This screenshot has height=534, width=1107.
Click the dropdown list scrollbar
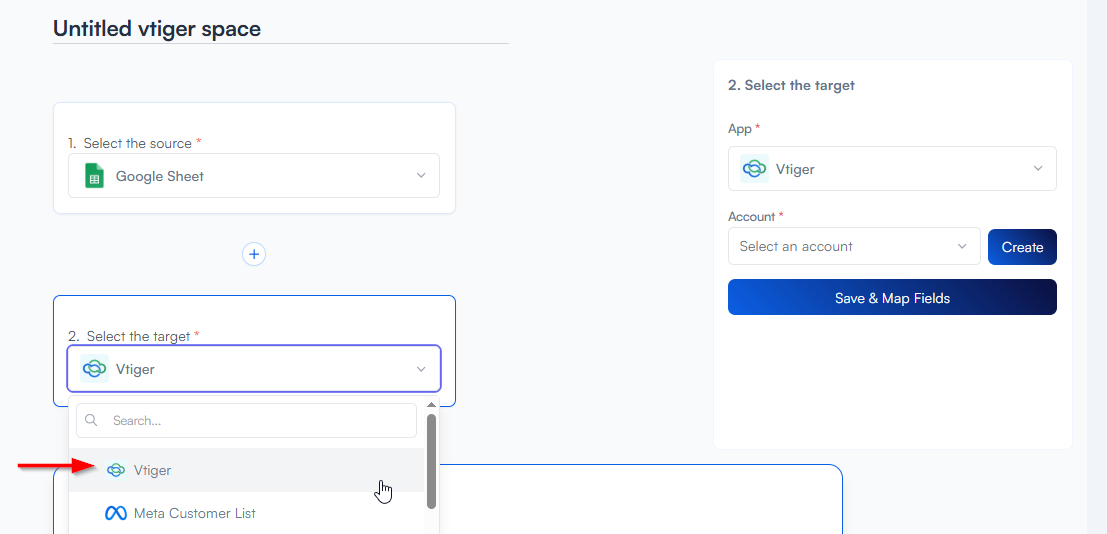(431, 460)
